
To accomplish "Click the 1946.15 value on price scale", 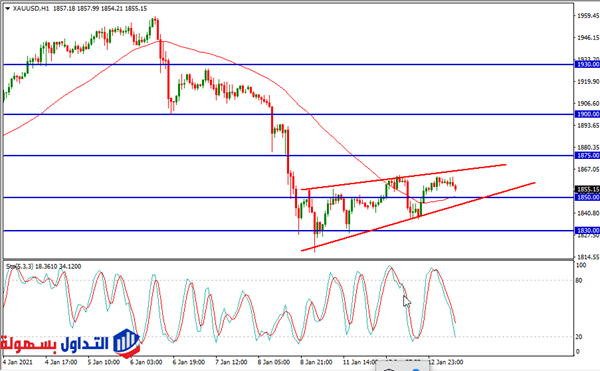I will [588, 37].
